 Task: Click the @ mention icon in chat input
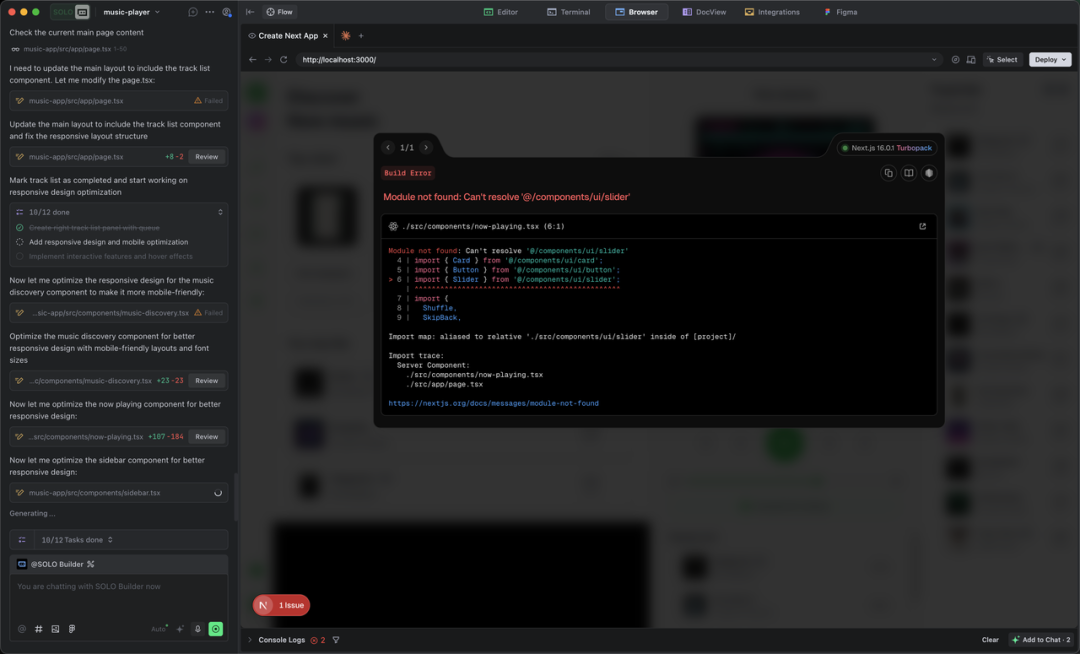(22, 629)
